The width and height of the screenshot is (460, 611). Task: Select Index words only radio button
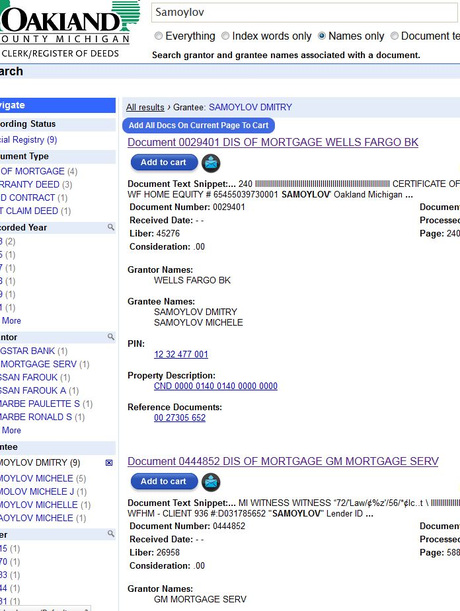coord(225,36)
